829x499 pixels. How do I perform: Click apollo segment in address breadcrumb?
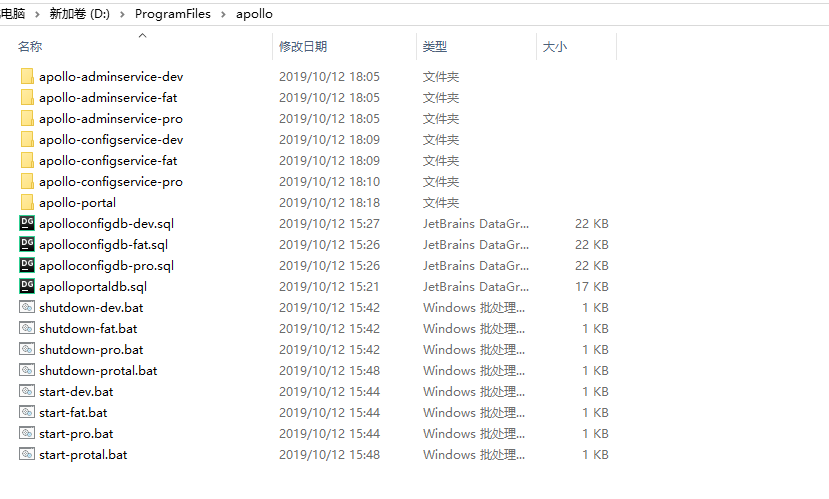[254, 14]
